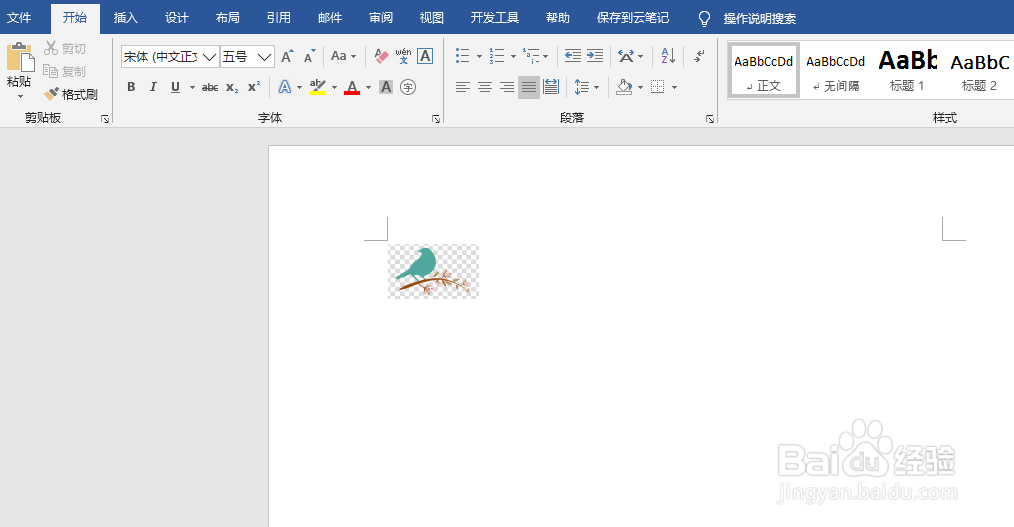Apply character border icon
Image resolution: width=1014 pixels, height=527 pixels.
point(425,56)
